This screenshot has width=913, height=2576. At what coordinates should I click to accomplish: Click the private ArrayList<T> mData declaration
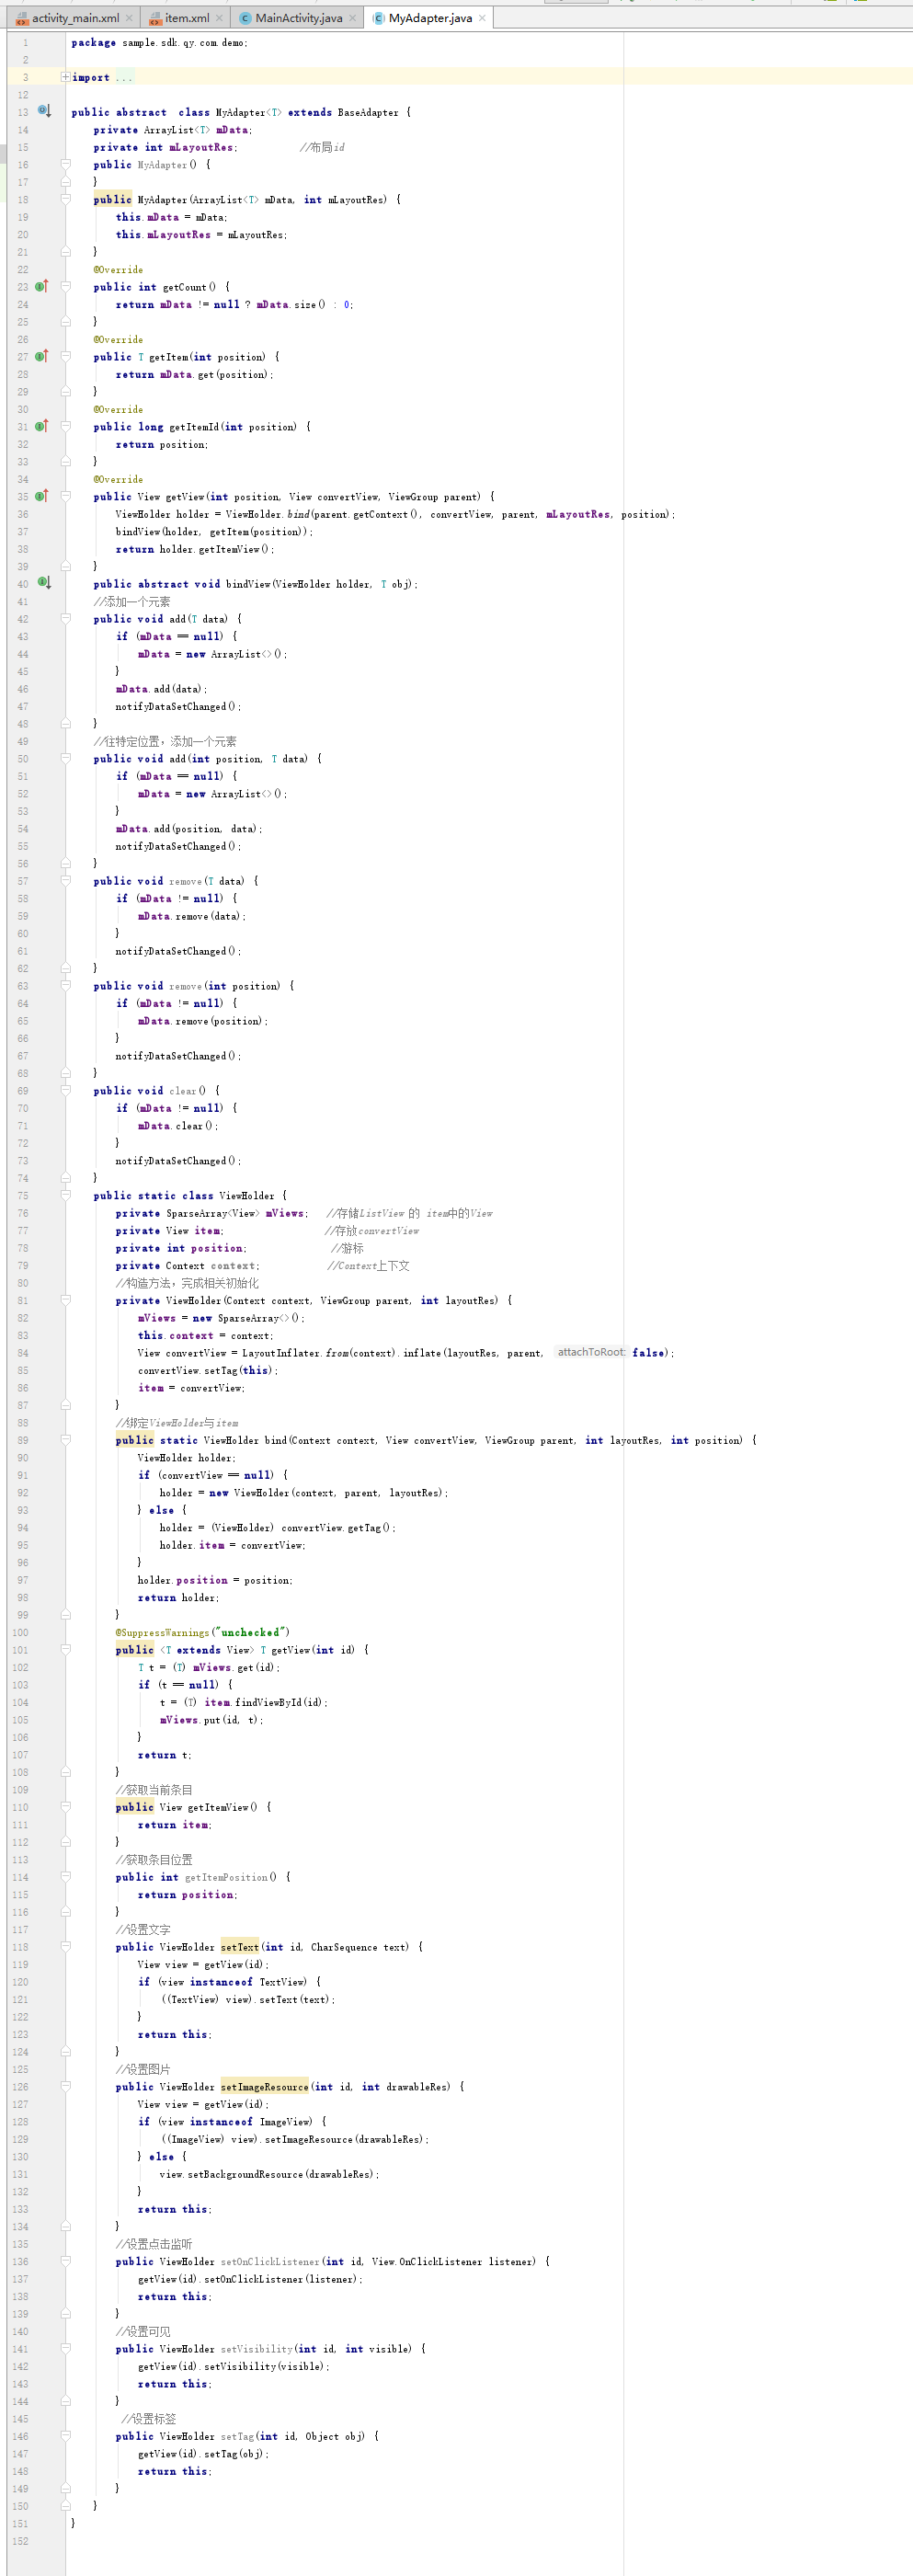point(173,130)
